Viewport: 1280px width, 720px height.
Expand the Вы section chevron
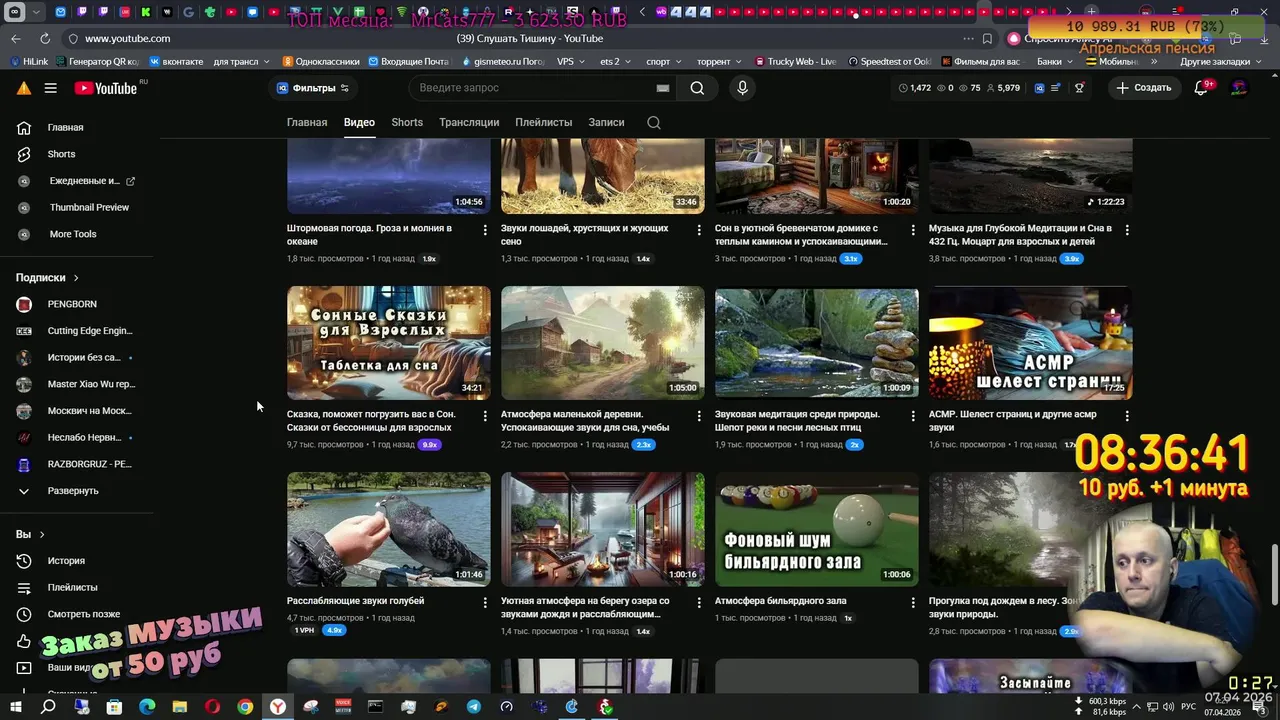point(42,535)
